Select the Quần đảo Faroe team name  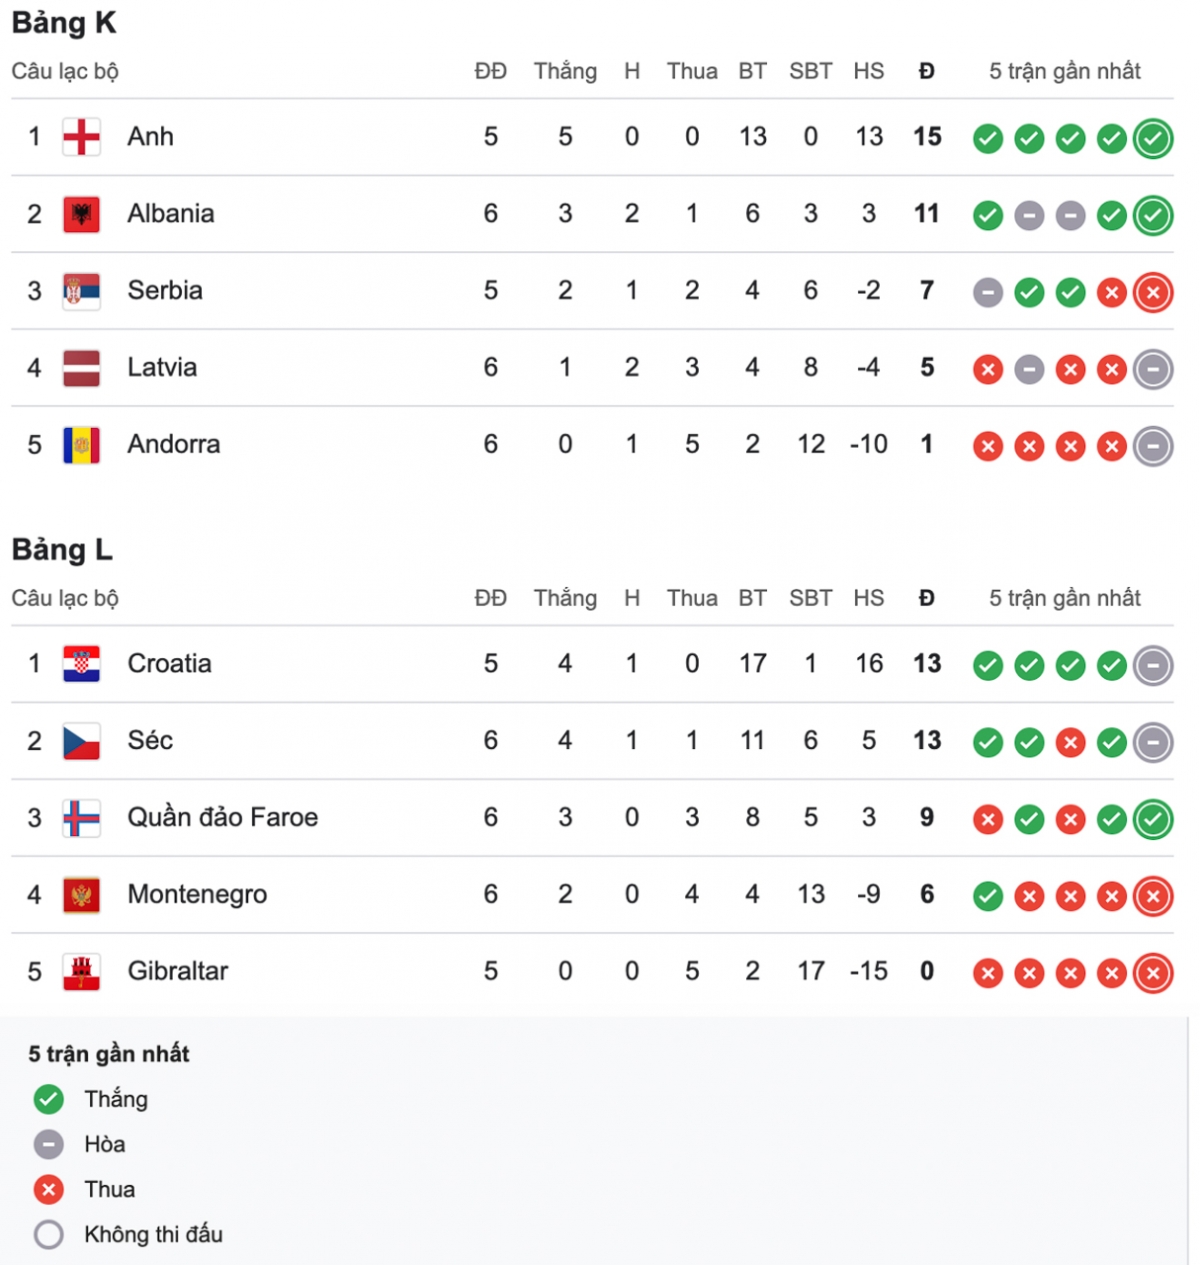click(x=222, y=817)
